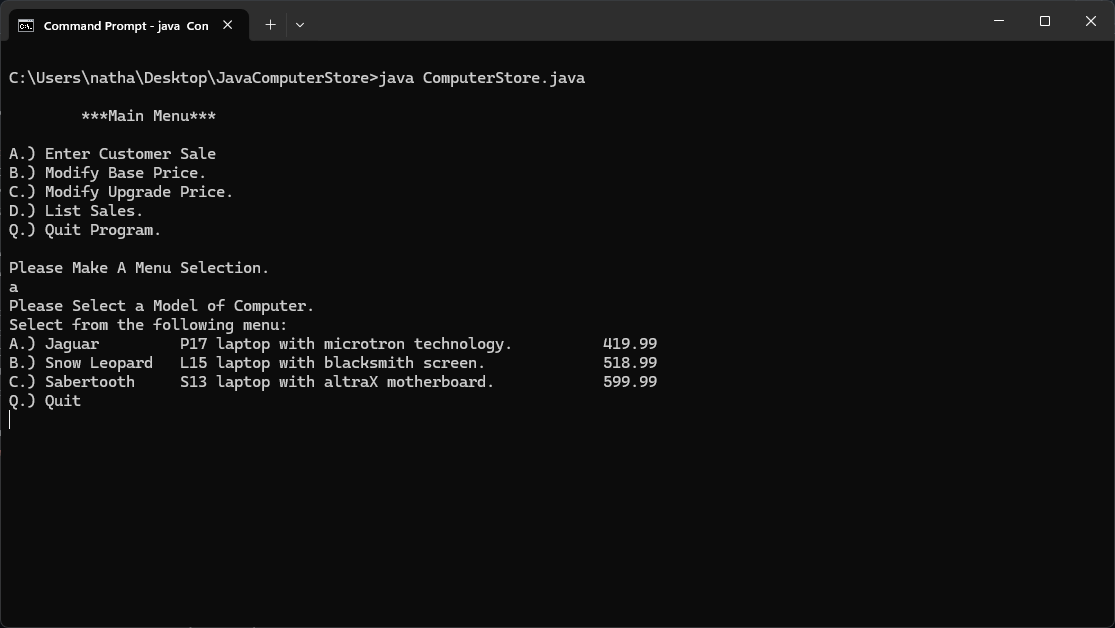1115x628 pixels.
Task: Click the 'B.) Modify Base Price.' menu line
Action: coord(108,172)
